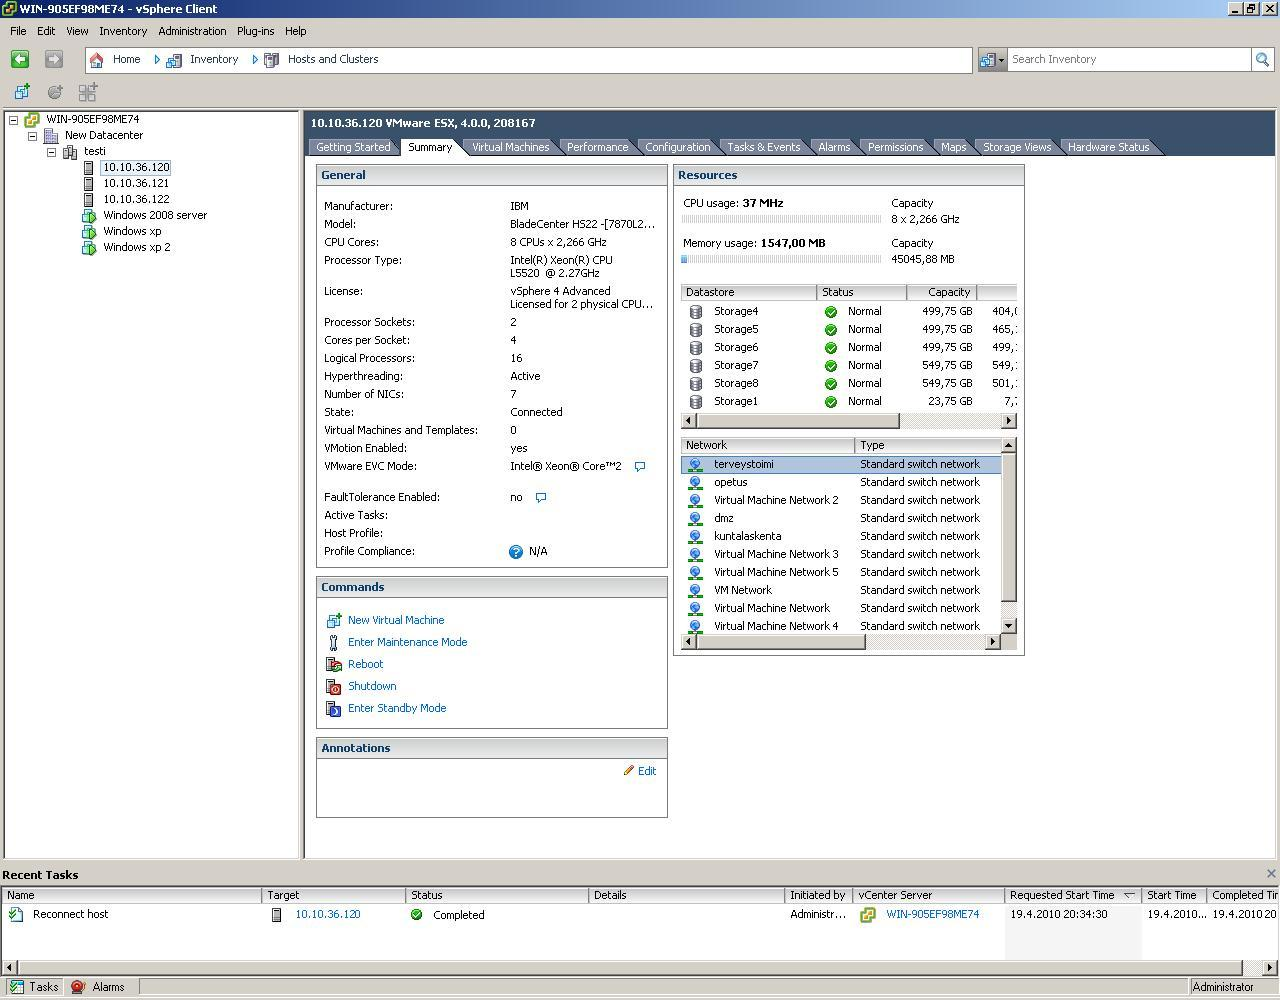Image resolution: width=1280 pixels, height=1000 pixels.
Task: Click the Reboot command icon
Action: coord(334,664)
